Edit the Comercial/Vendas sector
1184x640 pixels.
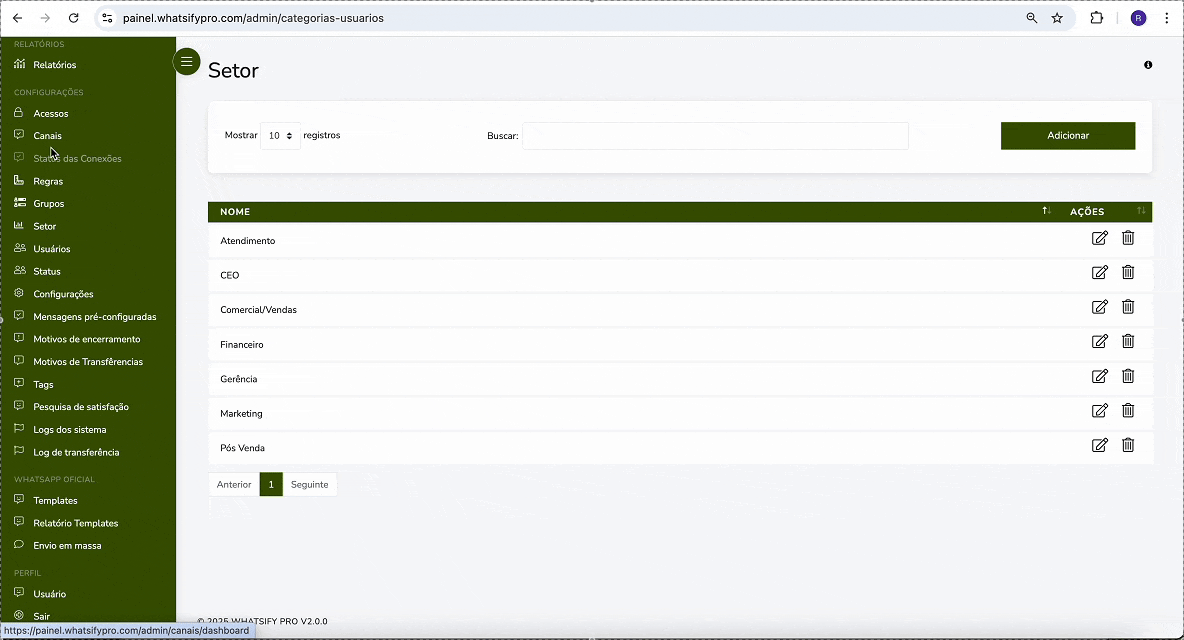(x=1099, y=307)
